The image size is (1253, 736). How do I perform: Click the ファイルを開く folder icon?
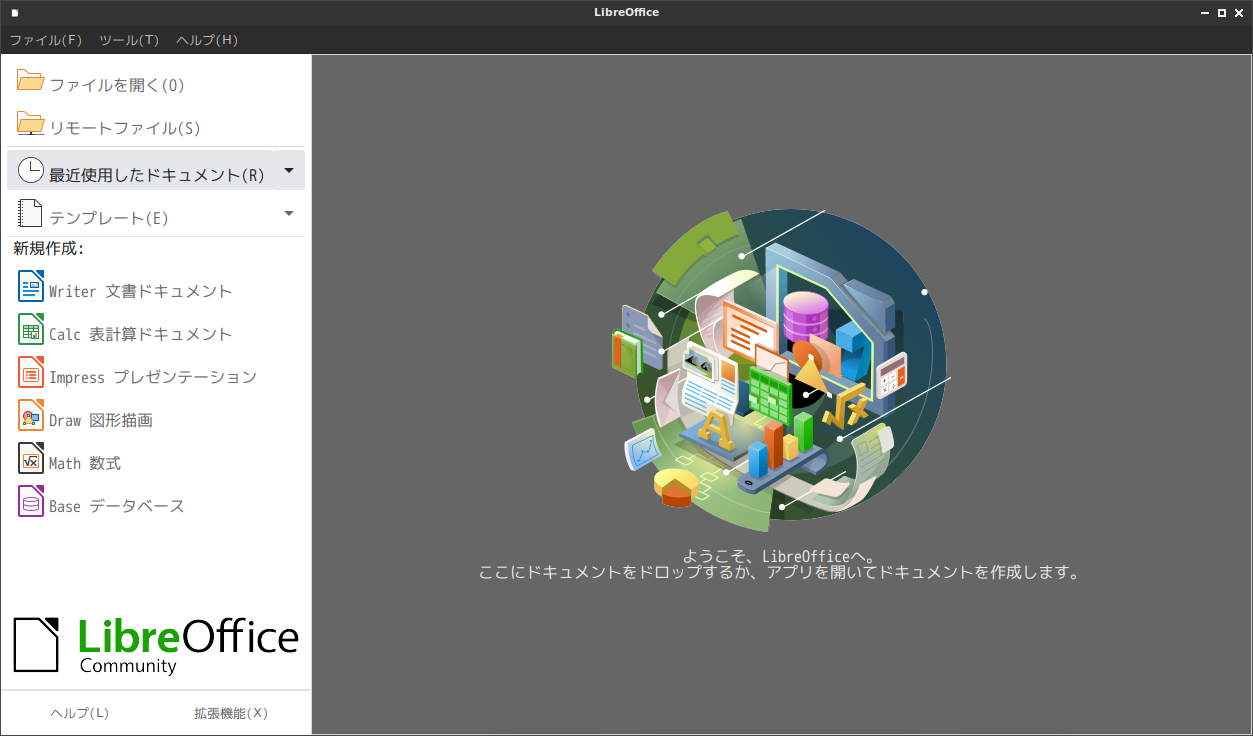(31, 81)
